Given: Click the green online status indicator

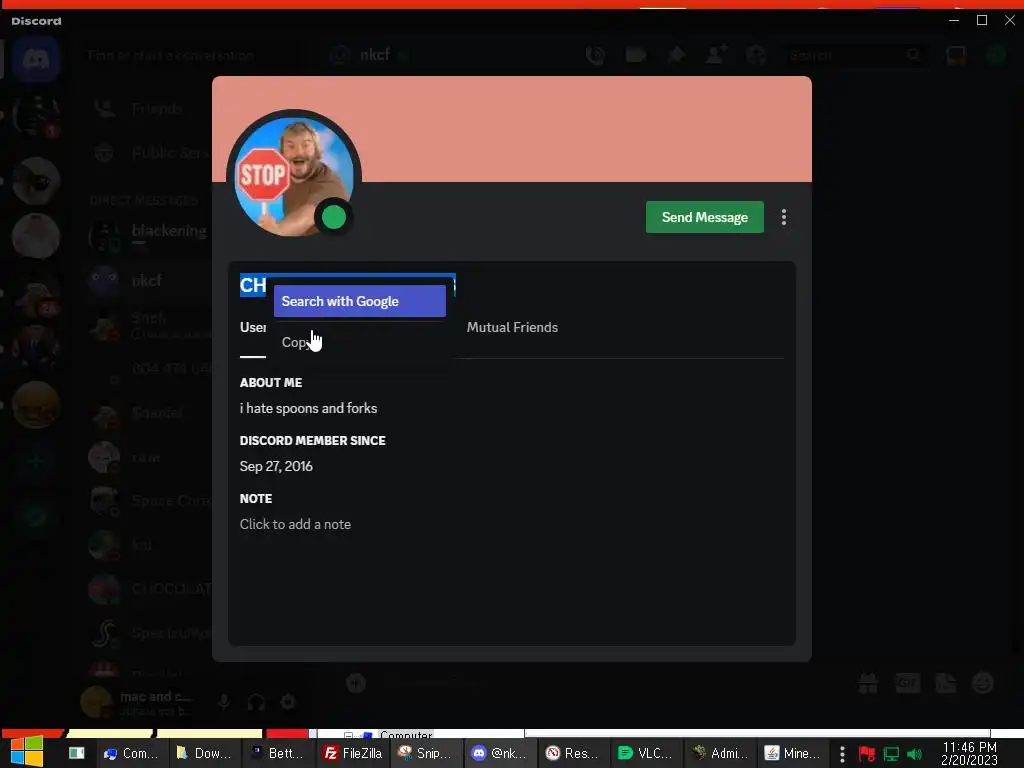Looking at the screenshot, I should [x=334, y=217].
